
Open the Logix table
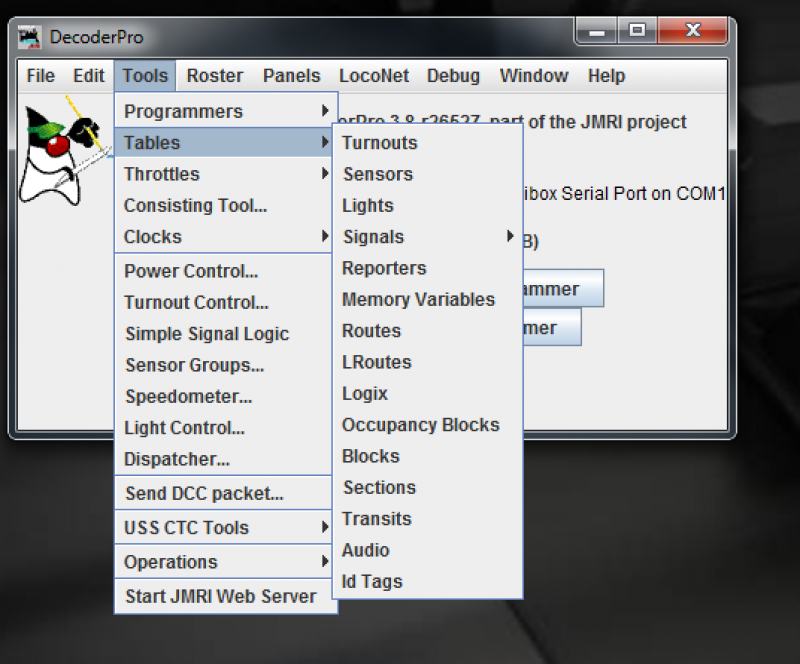[x=428, y=394]
